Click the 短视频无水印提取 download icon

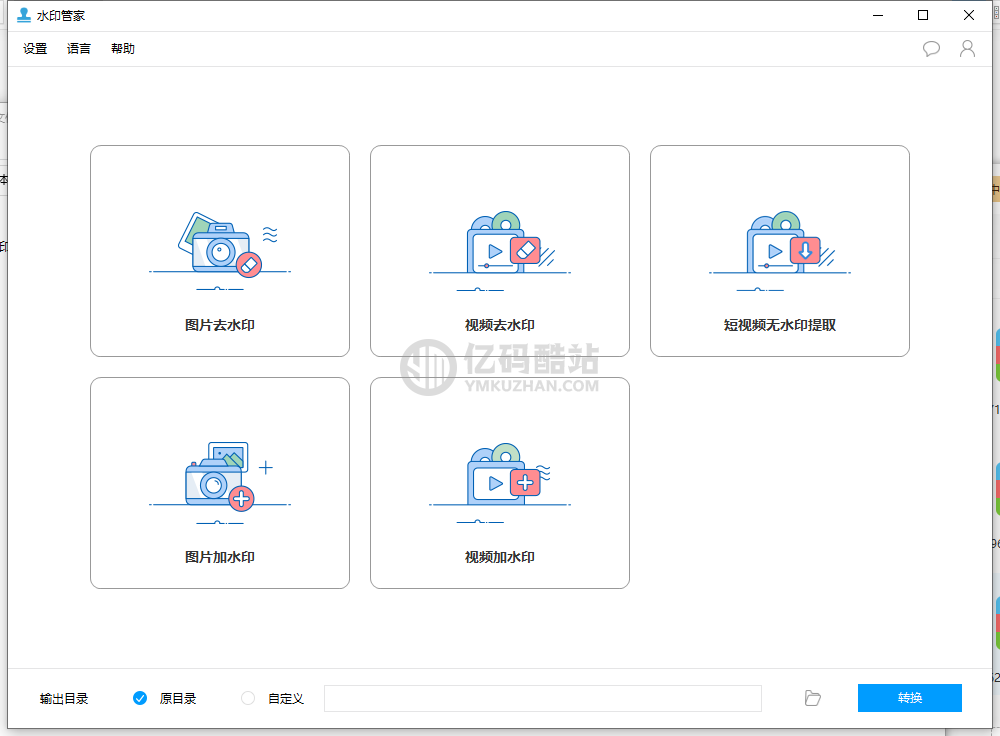click(x=780, y=245)
